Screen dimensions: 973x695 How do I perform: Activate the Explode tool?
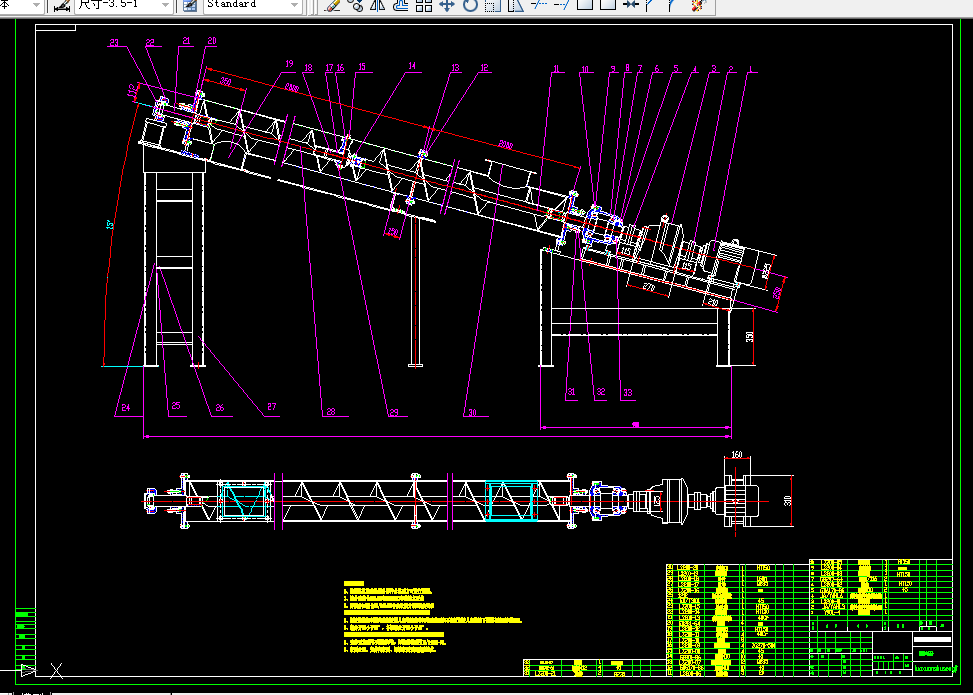(x=699, y=6)
